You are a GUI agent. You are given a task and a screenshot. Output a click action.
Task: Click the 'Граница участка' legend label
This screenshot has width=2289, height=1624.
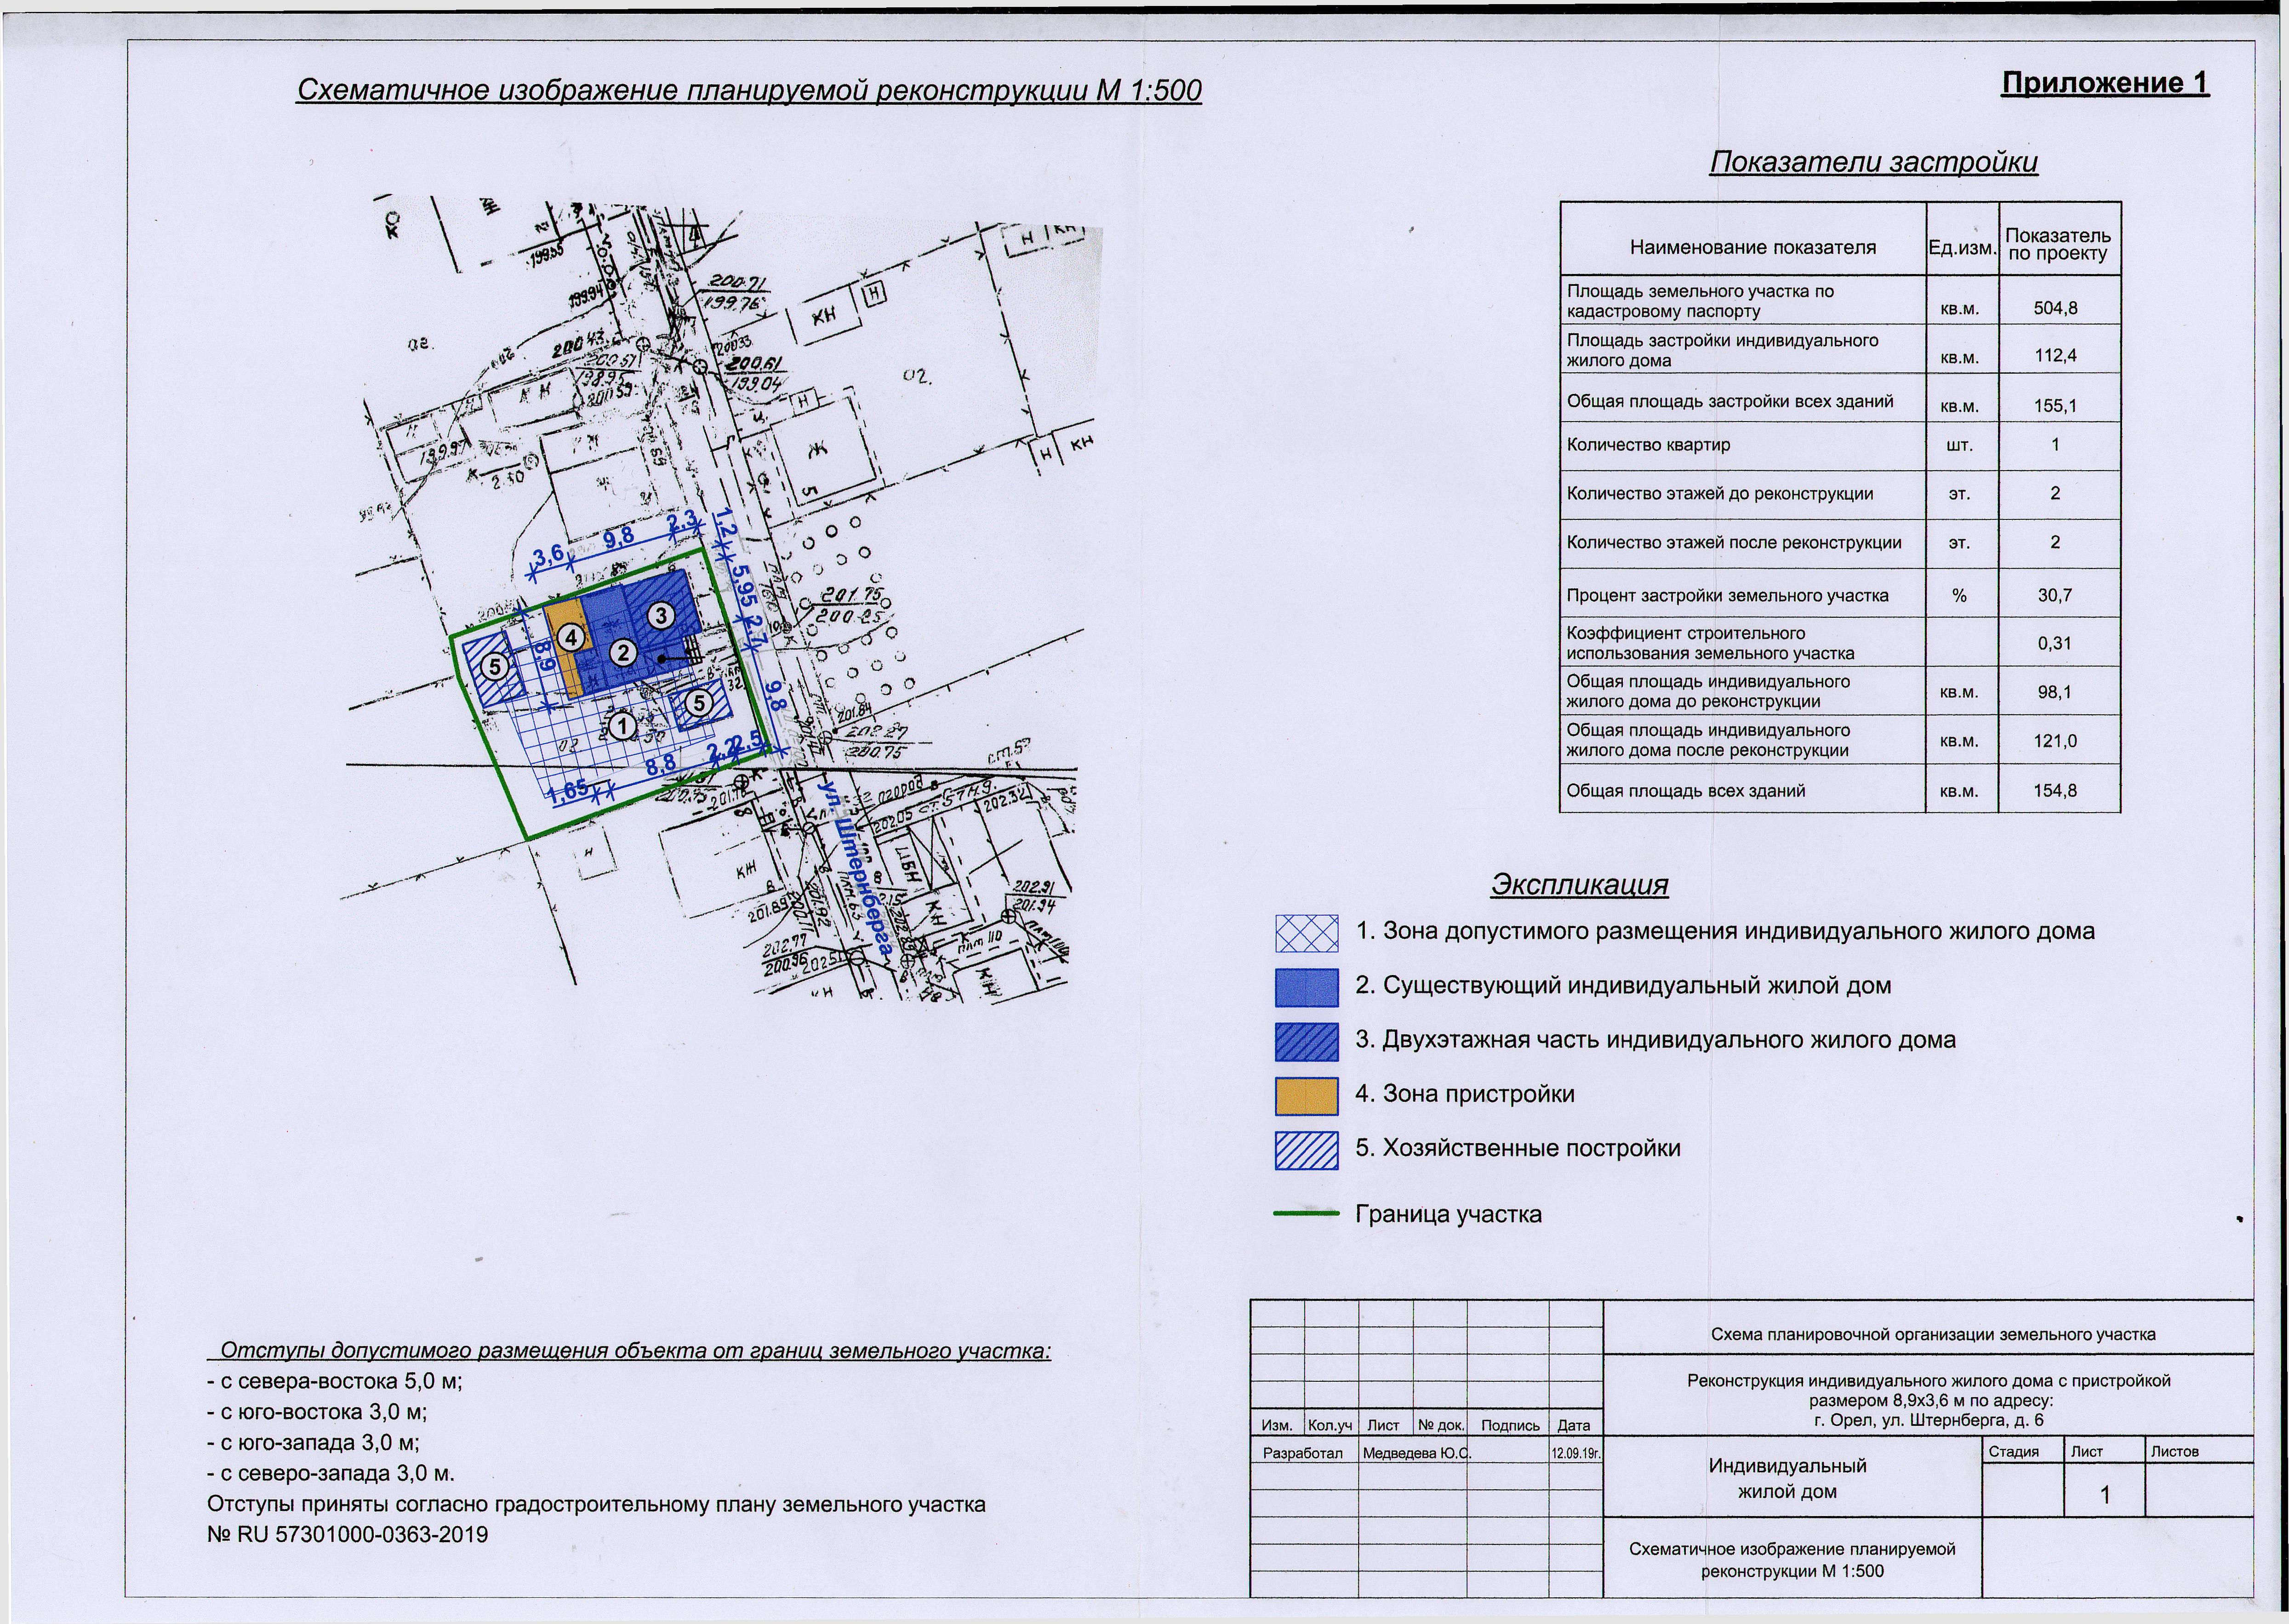pos(1448,1215)
